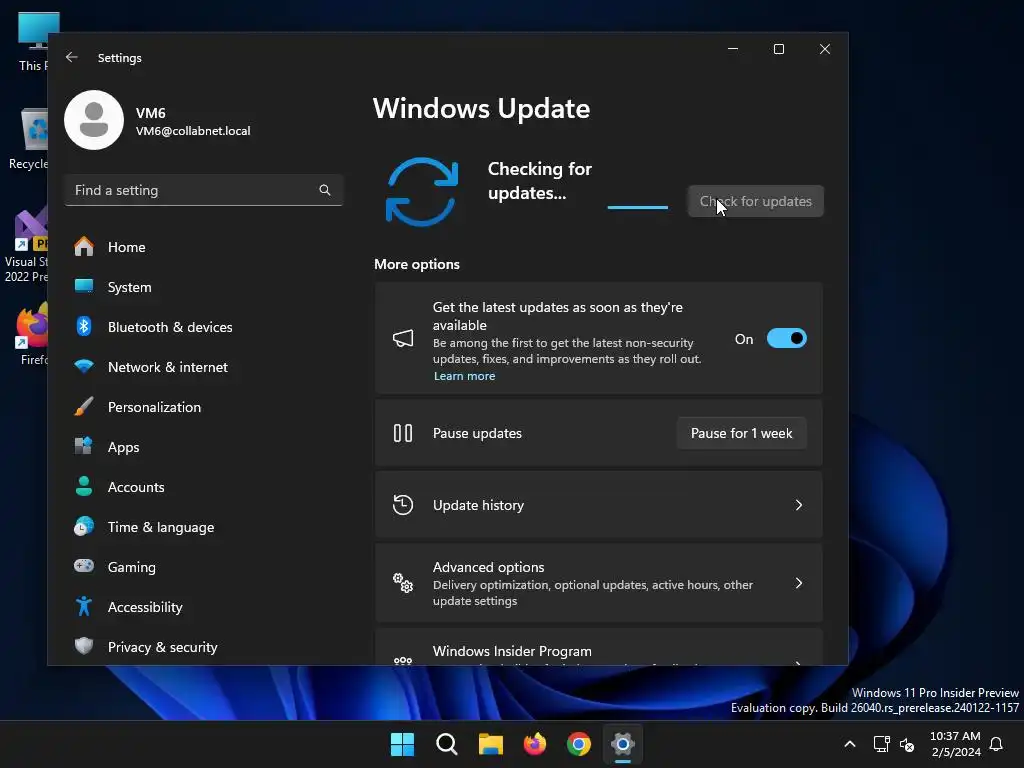Go back with the Settings back arrow
Viewport: 1024px width, 768px height.
pos(71,57)
